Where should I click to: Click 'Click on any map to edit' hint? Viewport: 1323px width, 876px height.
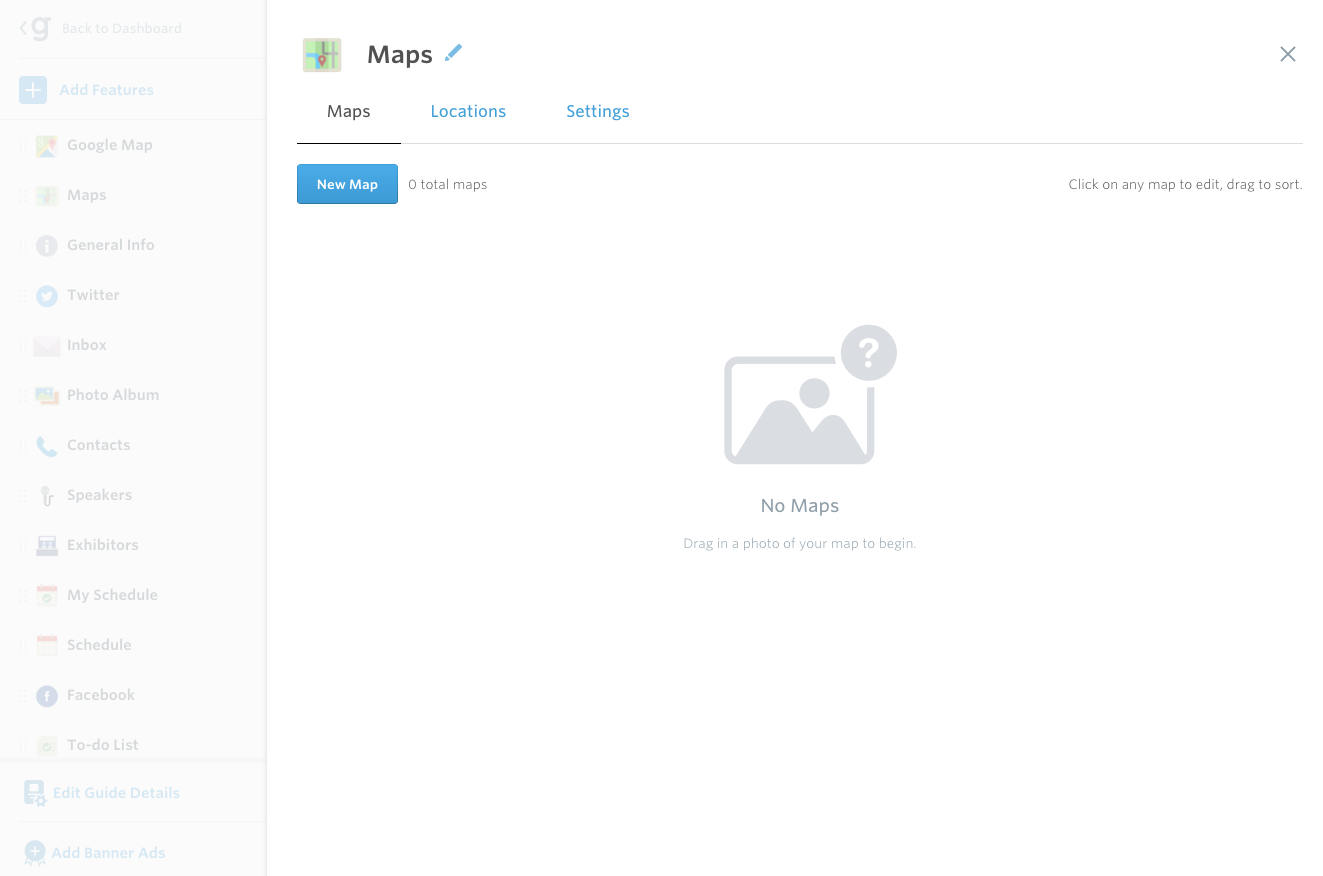click(x=1185, y=185)
